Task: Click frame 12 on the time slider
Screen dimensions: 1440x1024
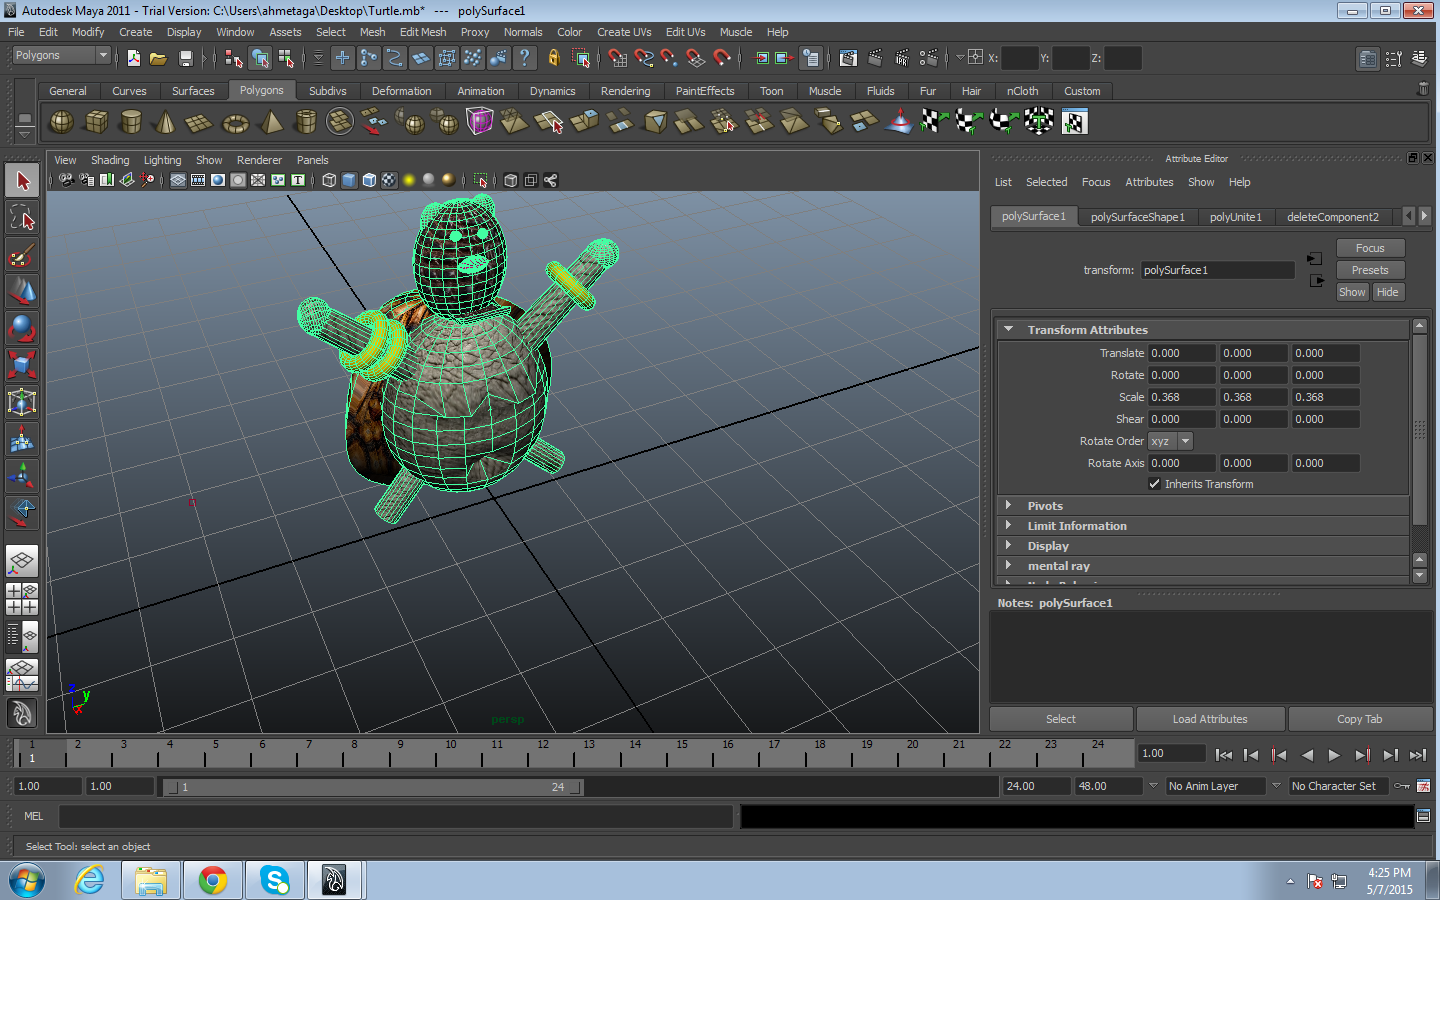Action: [x=542, y=753]
